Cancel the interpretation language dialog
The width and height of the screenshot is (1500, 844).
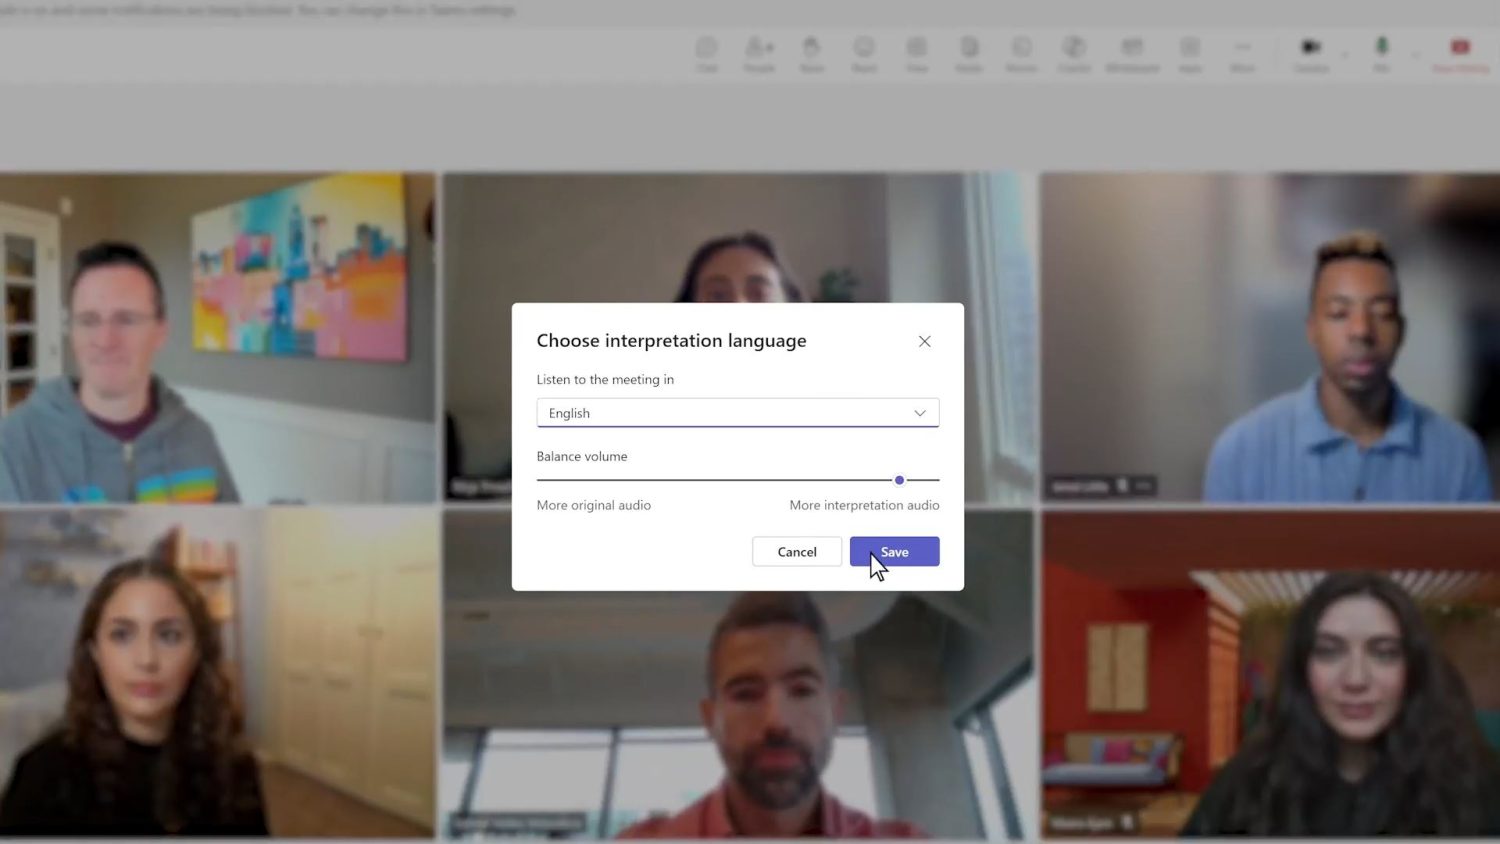[796, 551]
